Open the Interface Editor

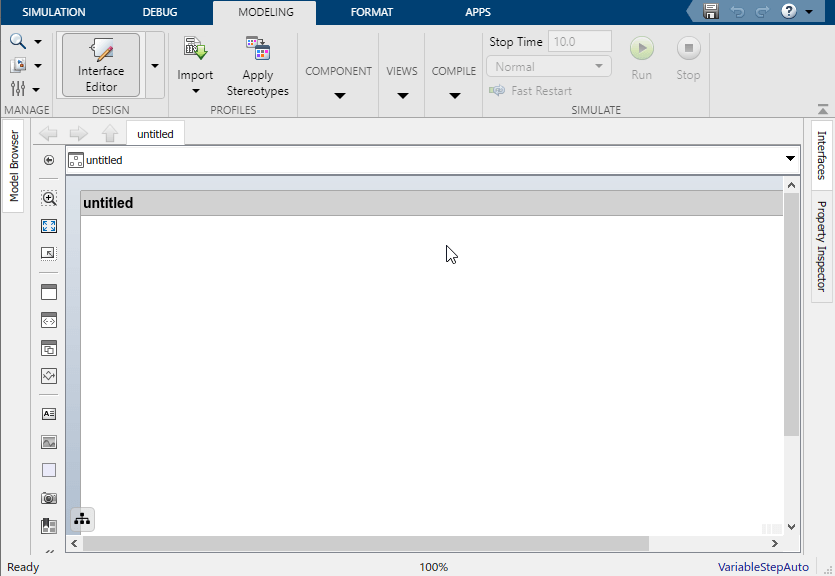(x=99, y=65)
